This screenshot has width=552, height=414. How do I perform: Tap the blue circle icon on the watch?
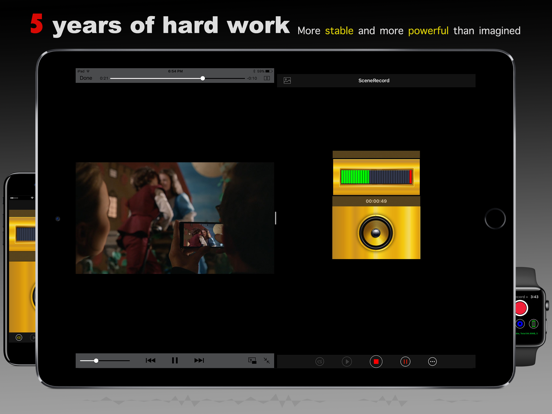(x=520, y=324)
